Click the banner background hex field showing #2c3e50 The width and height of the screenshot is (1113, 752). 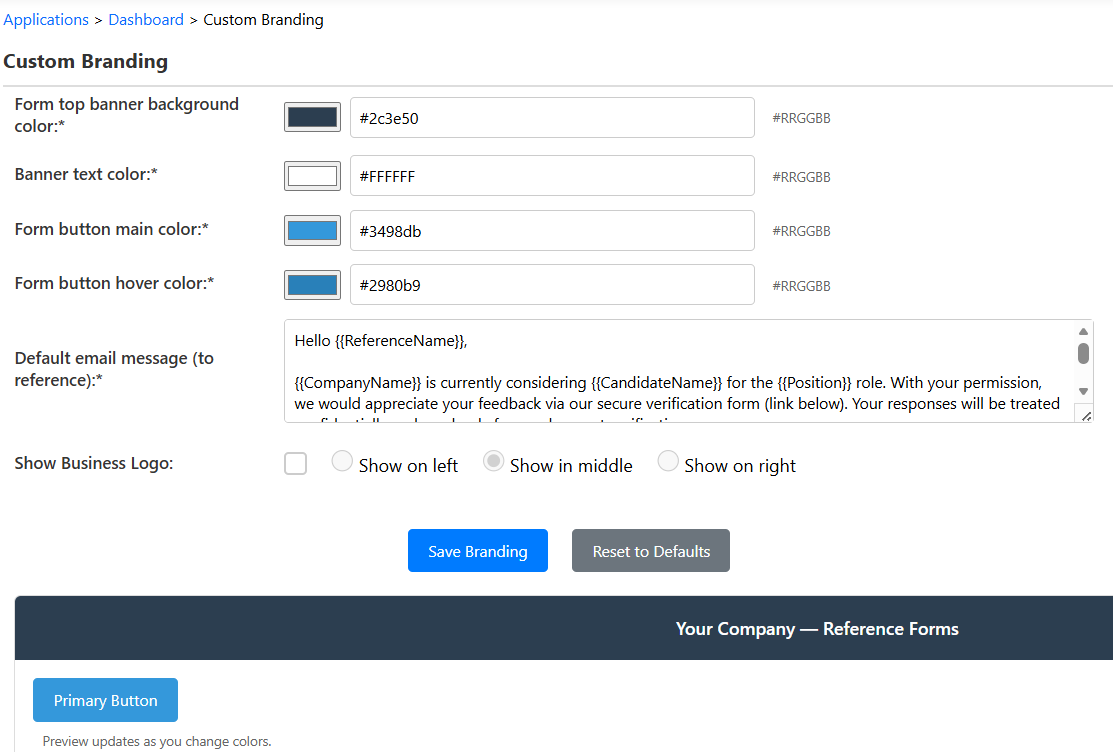553,117
